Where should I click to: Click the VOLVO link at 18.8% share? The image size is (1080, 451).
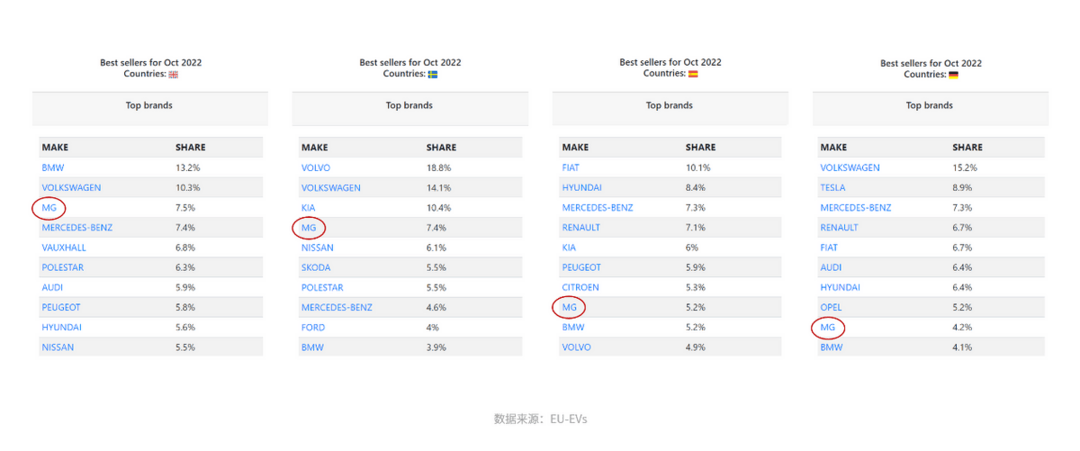[316, 168]
